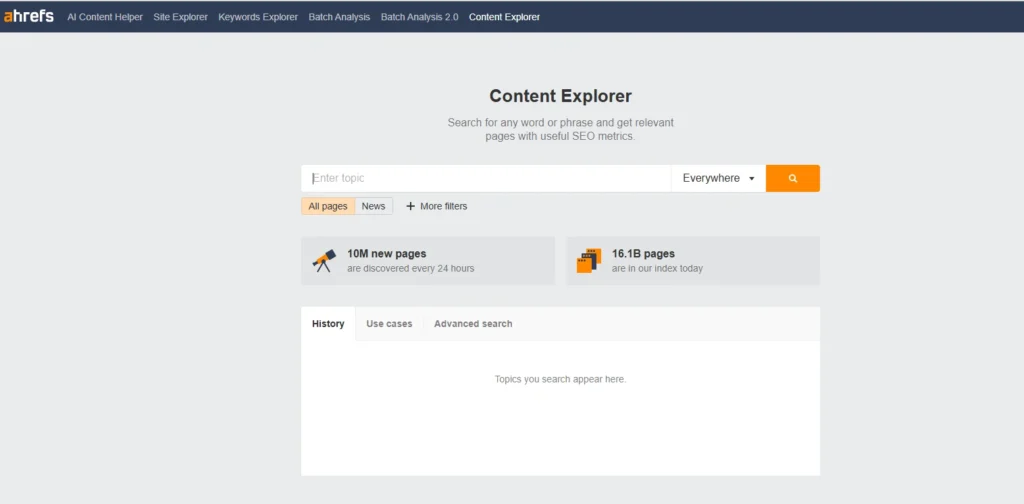Screen dimensions: 1024x504
Task: Click the telescope icon
Action: click(325, 260)
